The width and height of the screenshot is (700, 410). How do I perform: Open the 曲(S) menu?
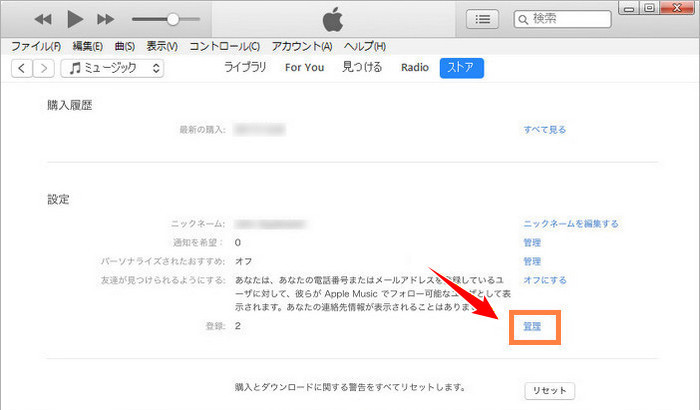tap(125, 46)
